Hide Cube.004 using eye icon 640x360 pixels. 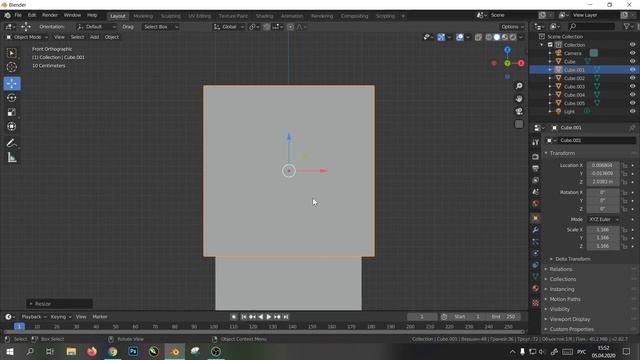click(x=632, y=95)
